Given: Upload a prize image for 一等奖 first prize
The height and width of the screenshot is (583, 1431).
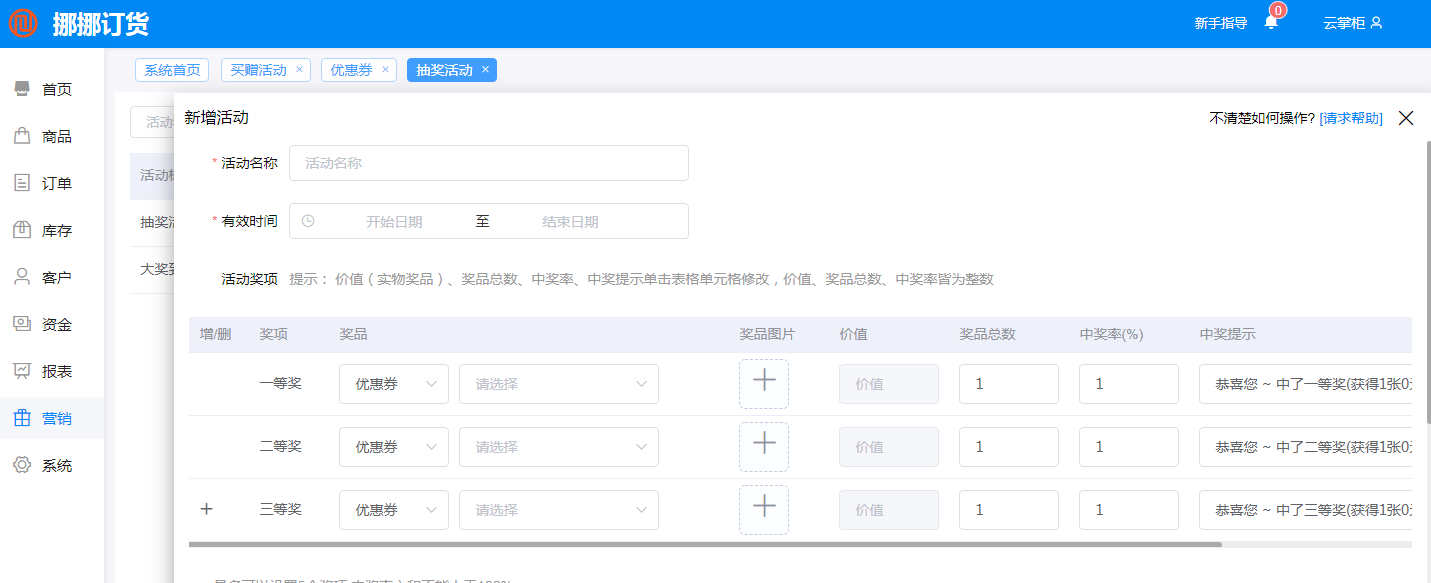Looking at the screenshot, I should 763,383.
